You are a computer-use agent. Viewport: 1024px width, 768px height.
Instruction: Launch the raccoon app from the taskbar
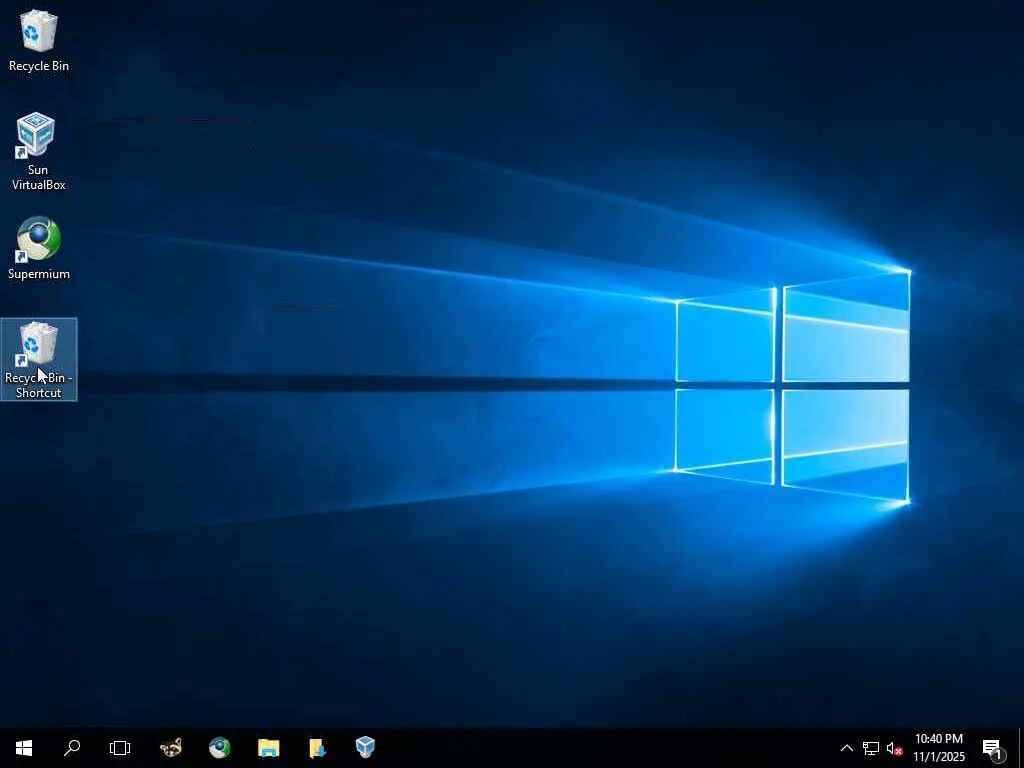click(171, 748)
